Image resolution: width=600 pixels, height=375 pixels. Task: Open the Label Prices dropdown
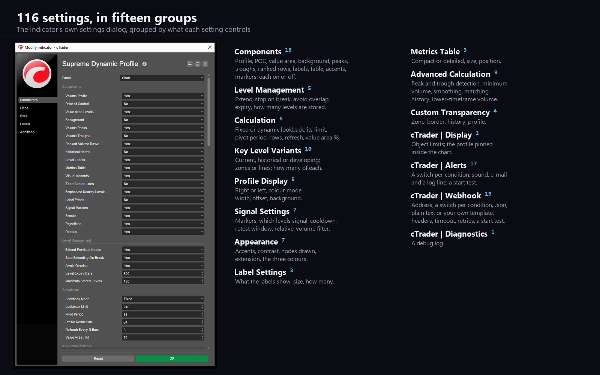pyautogui.click(x=163, y=200)
